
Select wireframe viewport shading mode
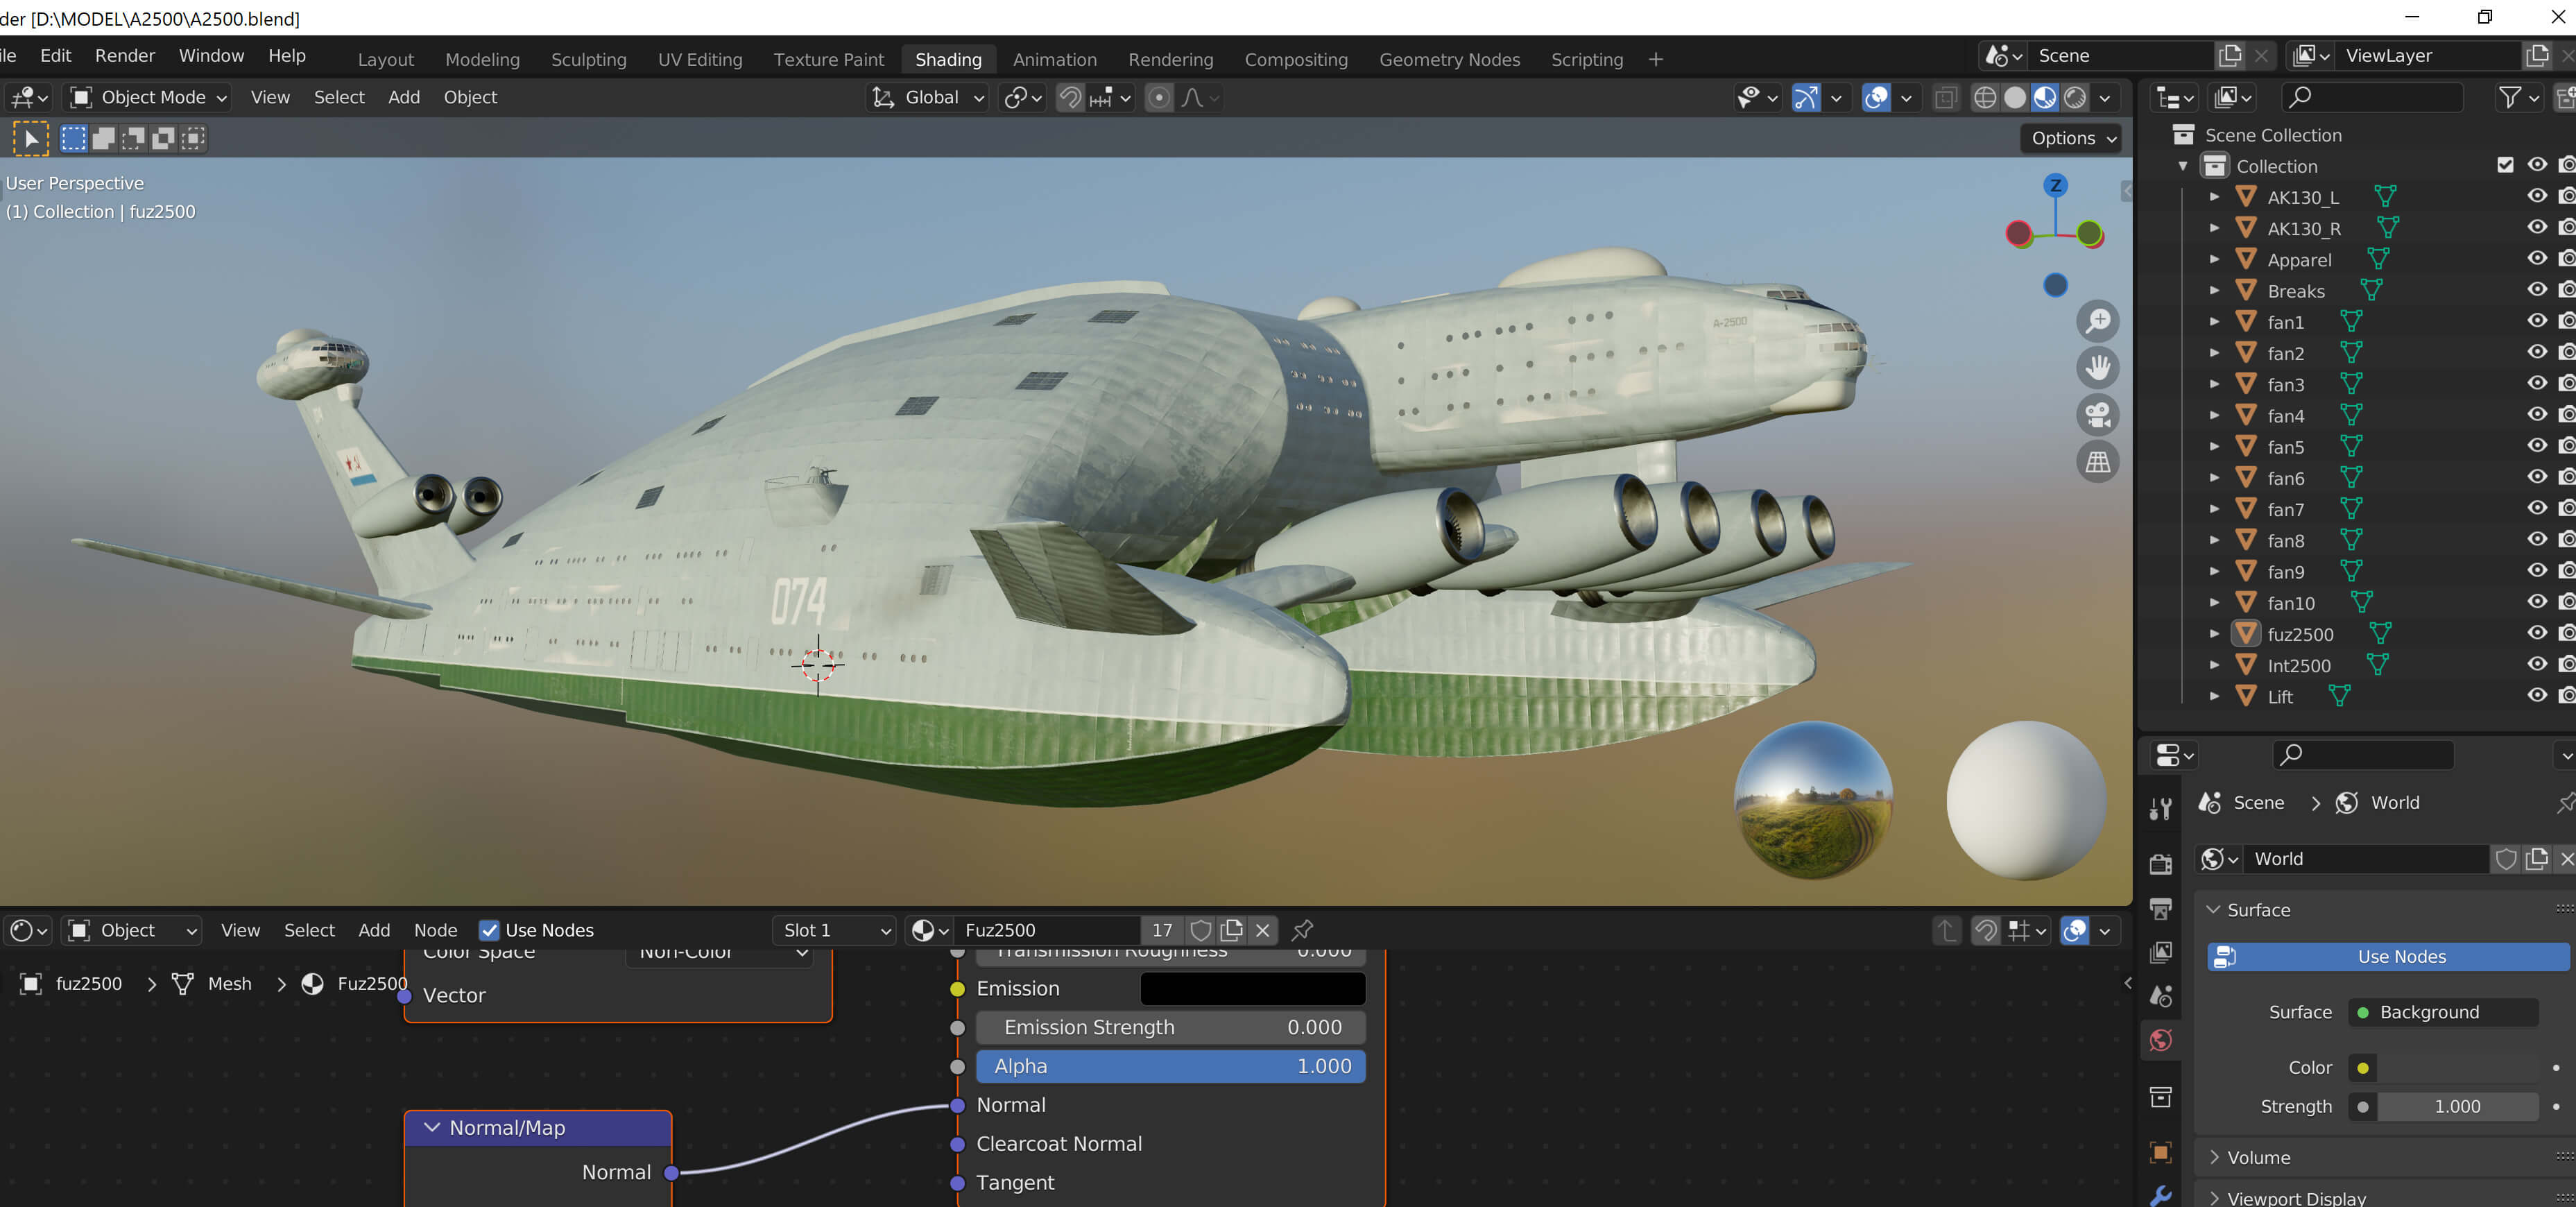point(1984,97)
